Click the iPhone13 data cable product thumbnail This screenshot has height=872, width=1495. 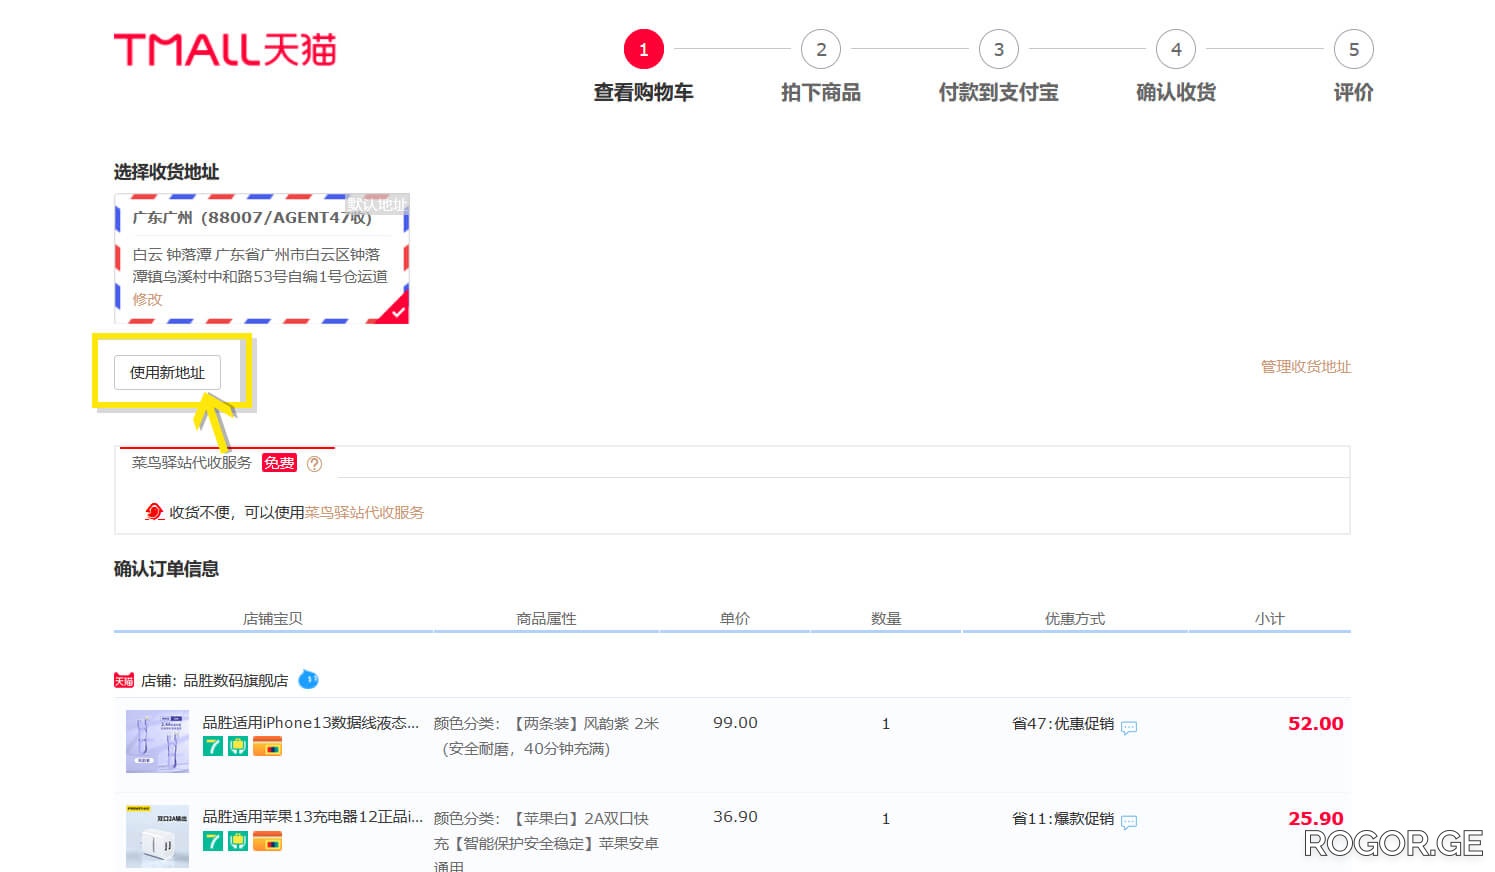coord(157,741)
